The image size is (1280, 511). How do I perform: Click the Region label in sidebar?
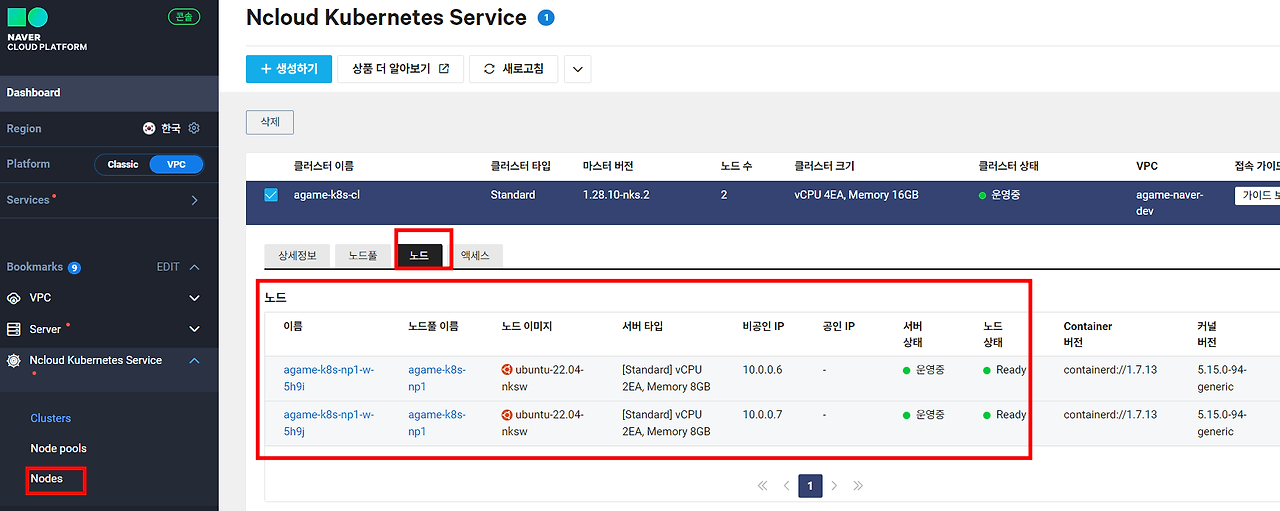pos(24,128)
